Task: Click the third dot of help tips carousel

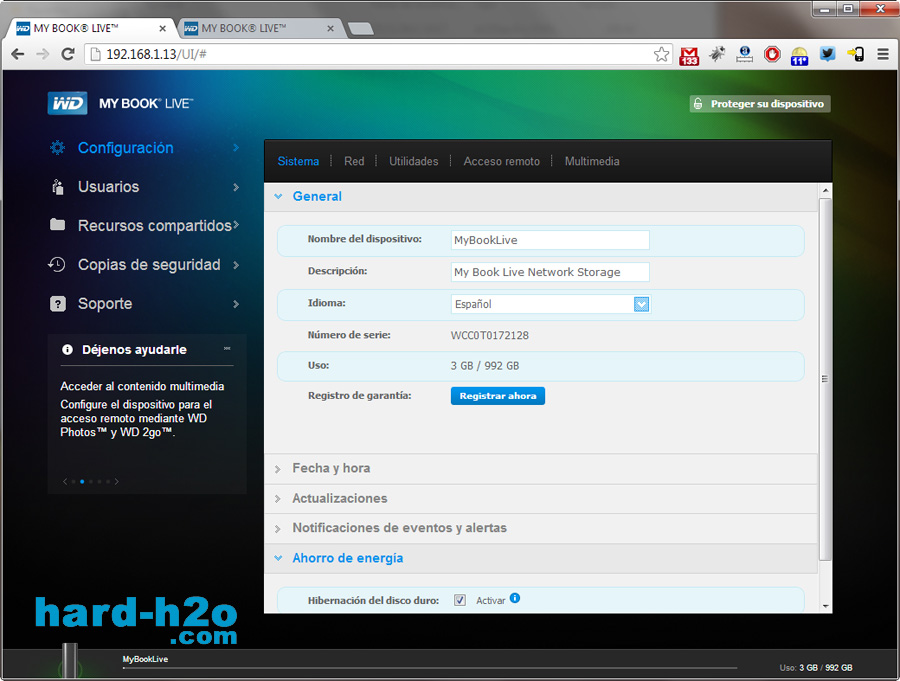Action: click(x=91, y=481)
